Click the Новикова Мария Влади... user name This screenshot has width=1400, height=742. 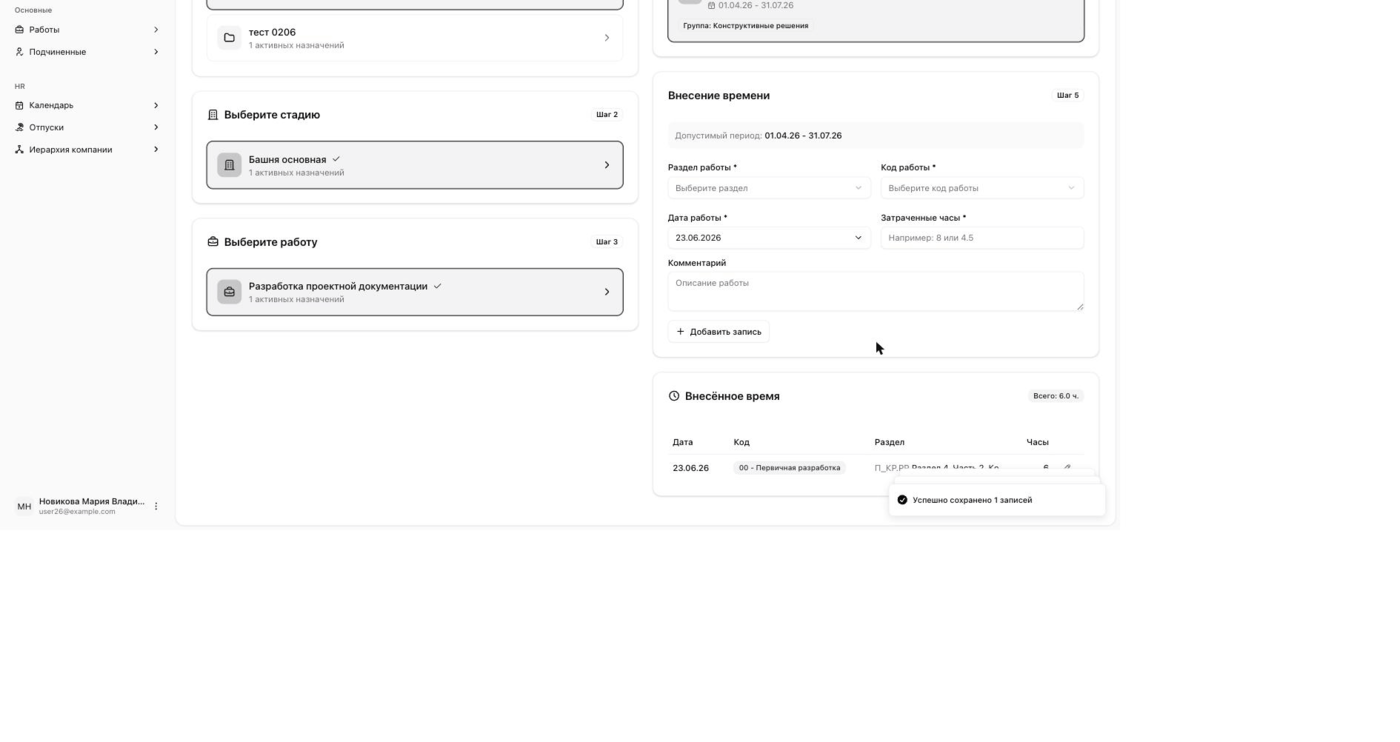(x=92, y=501)
